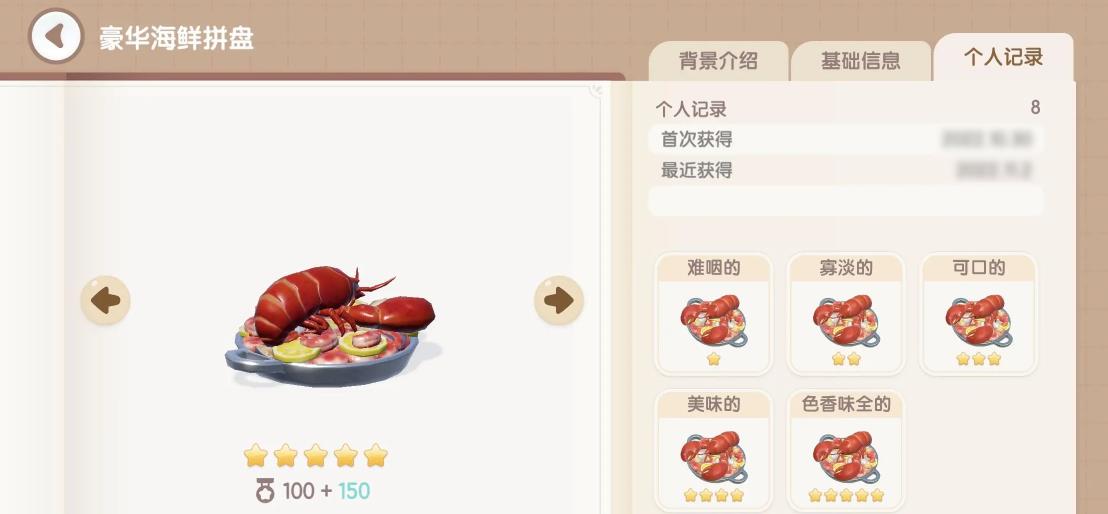
Task: Click the teal 150 bonus value
Action: (353, 491)
